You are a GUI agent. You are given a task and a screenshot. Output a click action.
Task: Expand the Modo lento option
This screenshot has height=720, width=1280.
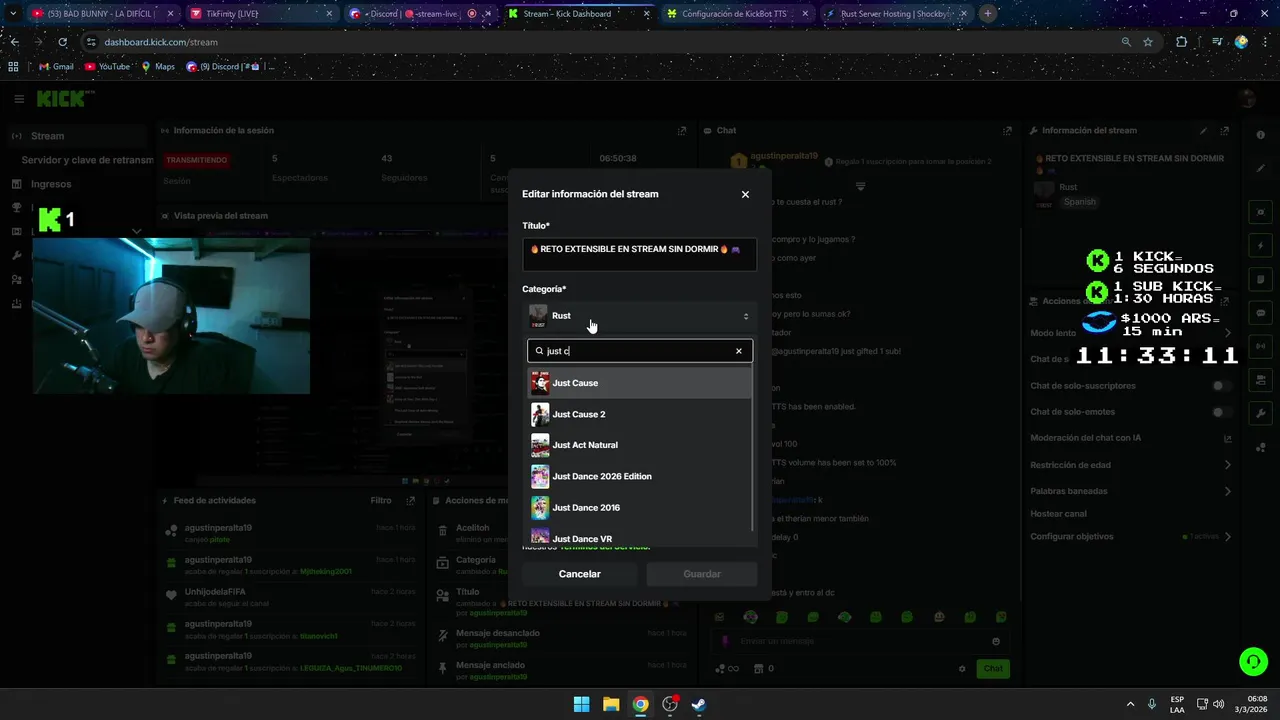click(1130, 333)
